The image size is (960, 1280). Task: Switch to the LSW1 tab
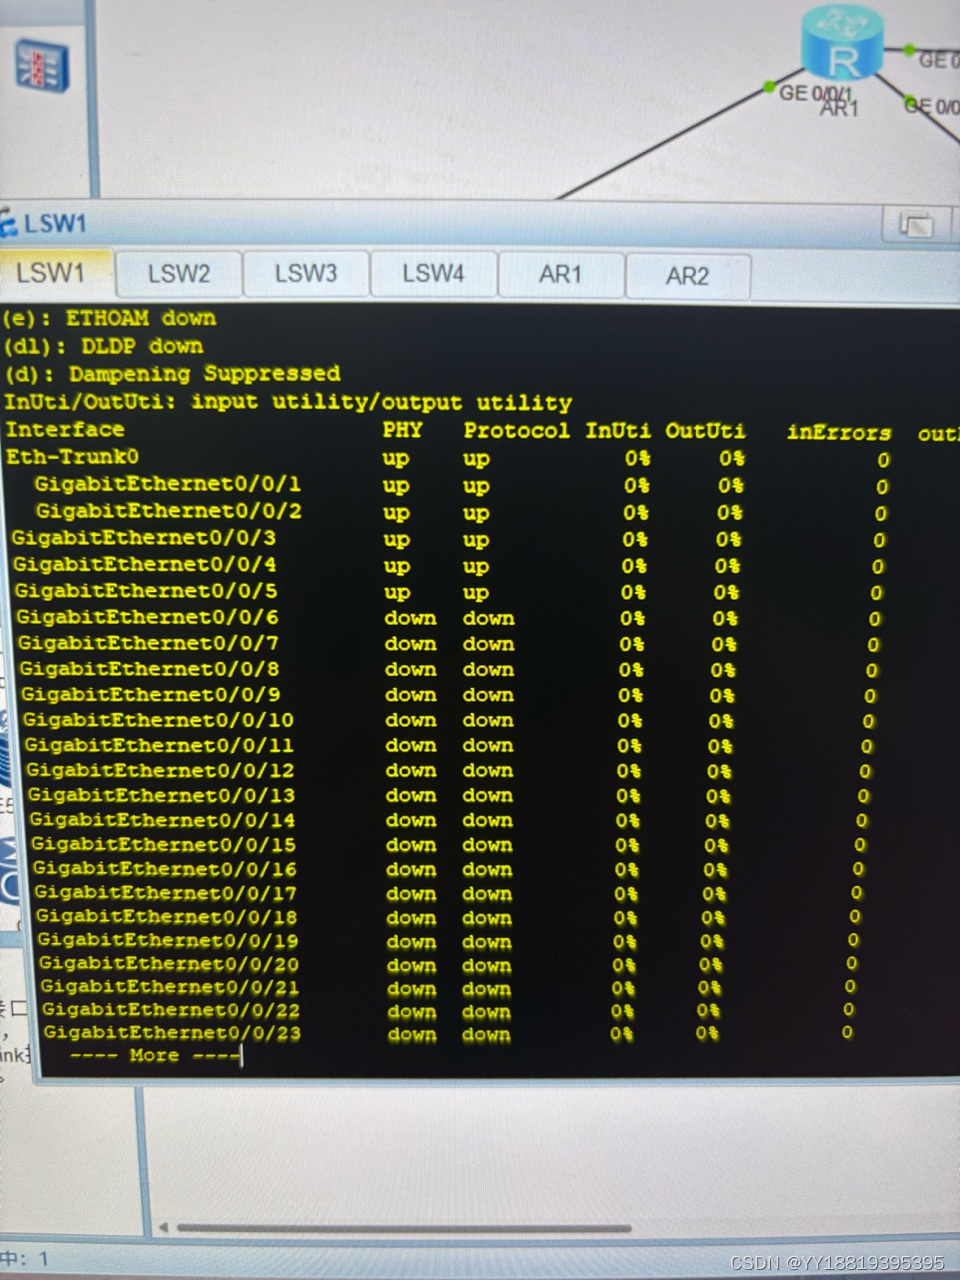coord(51,272)
